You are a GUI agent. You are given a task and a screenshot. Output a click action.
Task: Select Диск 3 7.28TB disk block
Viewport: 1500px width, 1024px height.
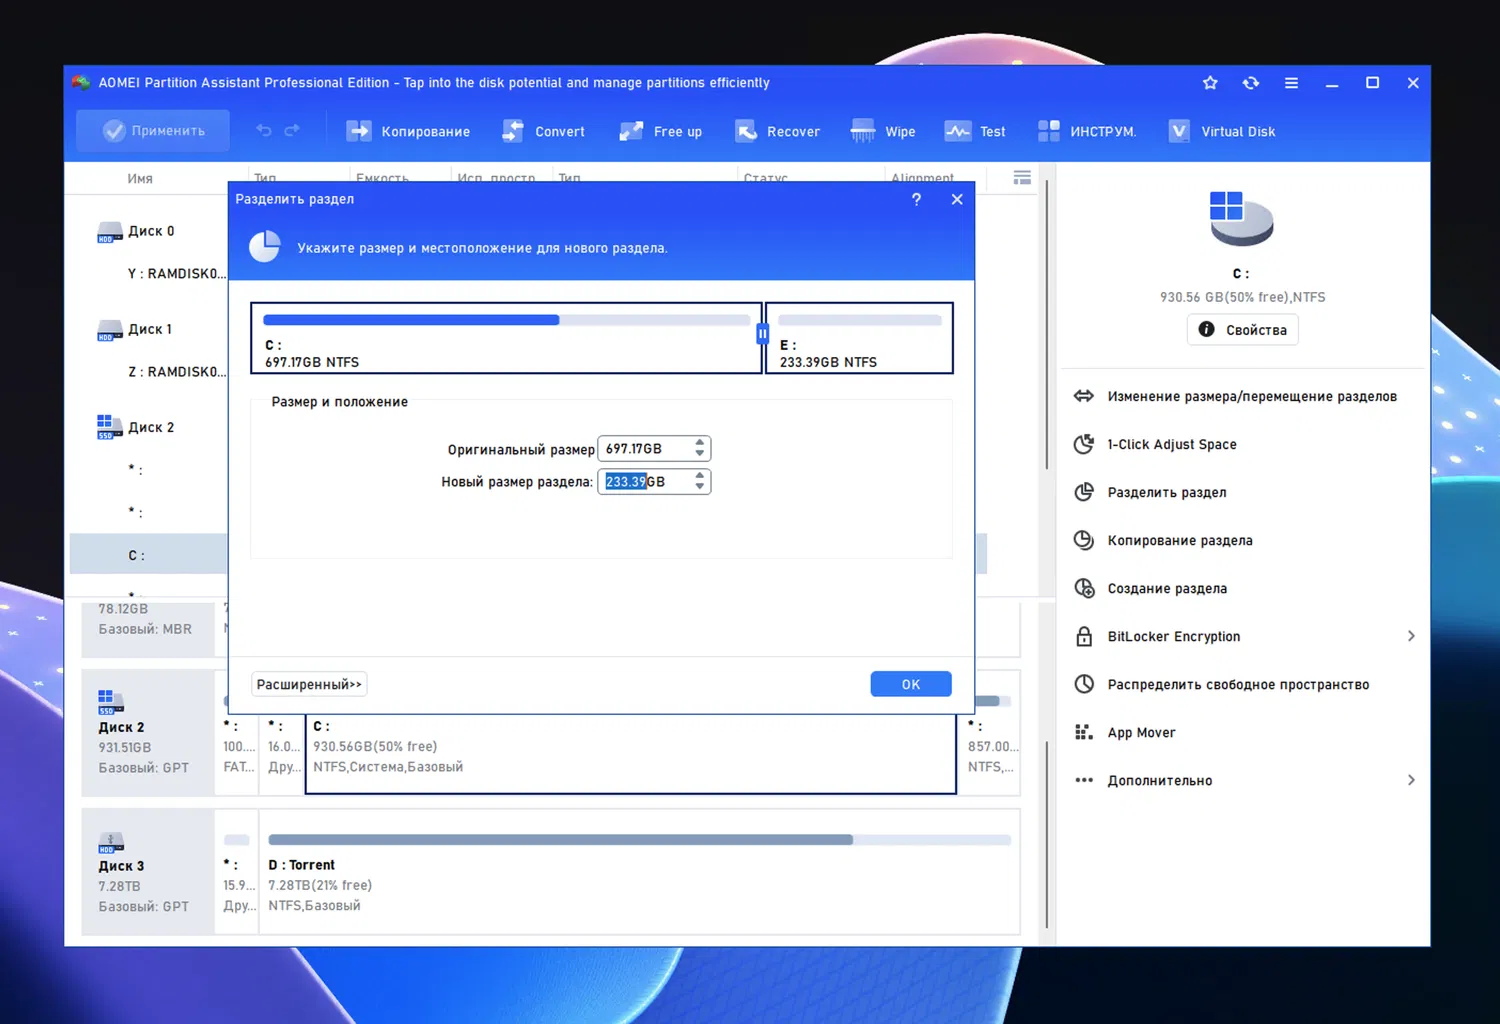[x=148, y=872]
